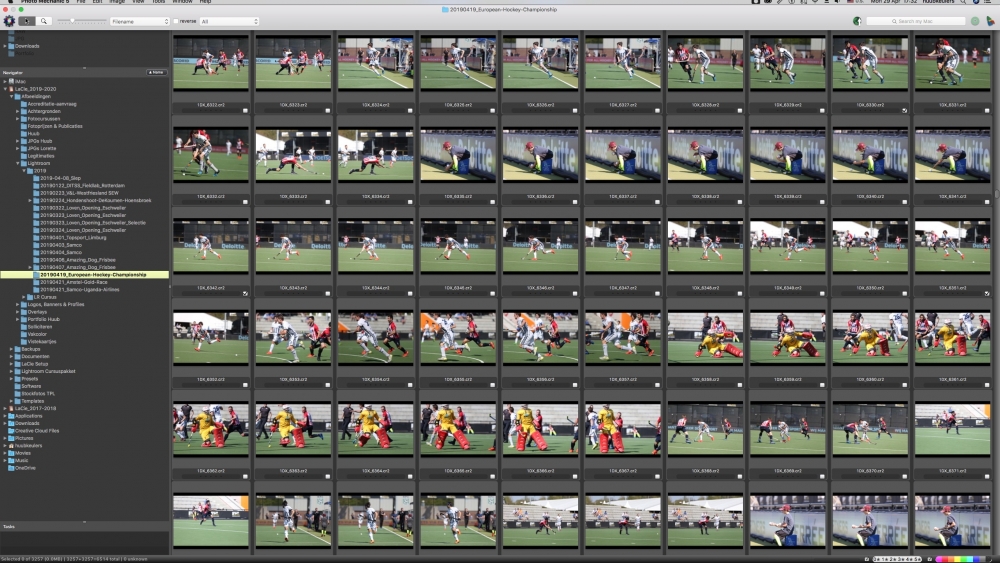
Task: Open the Image menu
Action: [x=117, y=2]
